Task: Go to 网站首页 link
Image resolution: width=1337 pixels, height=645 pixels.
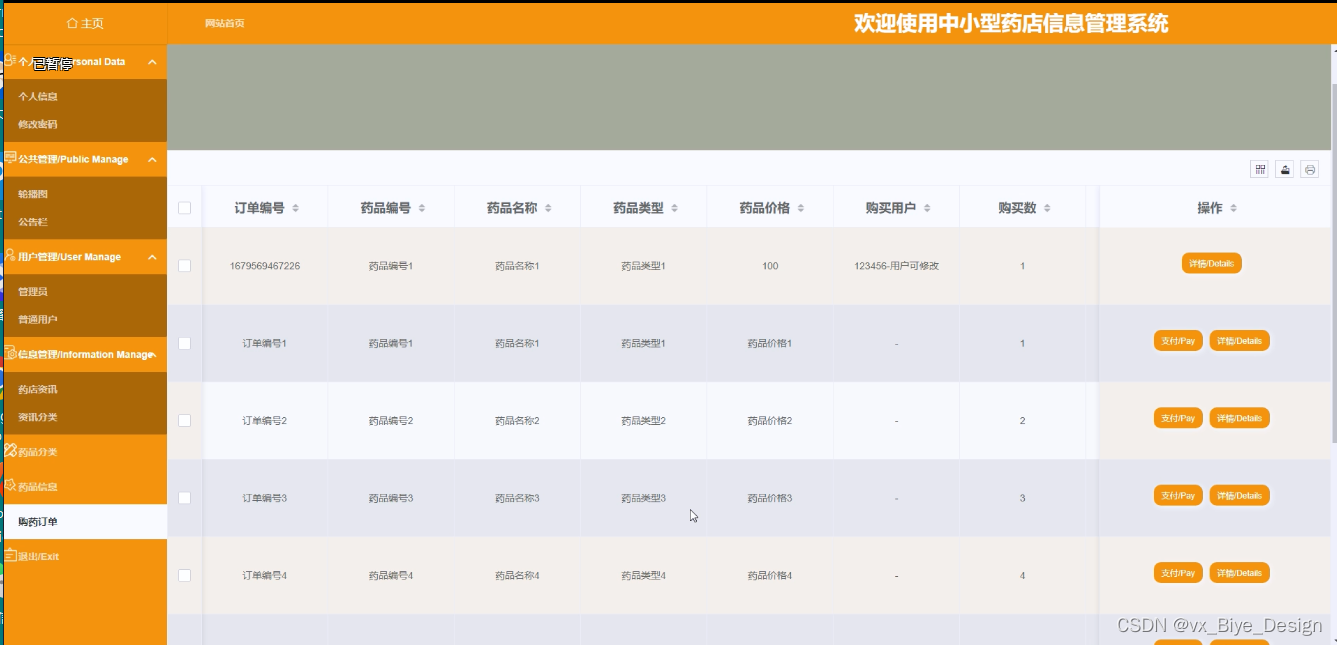Action: click(225, 23)
